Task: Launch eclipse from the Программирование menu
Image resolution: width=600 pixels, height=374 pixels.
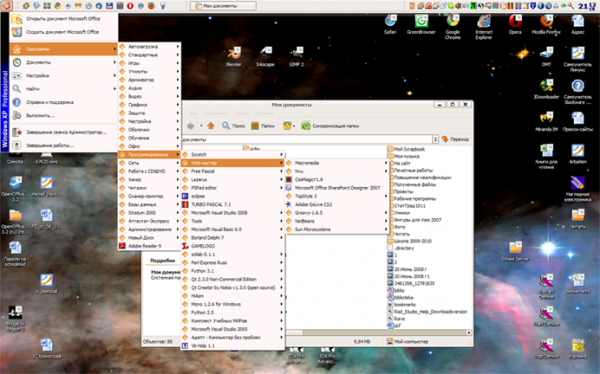Action: coord(232,196)
